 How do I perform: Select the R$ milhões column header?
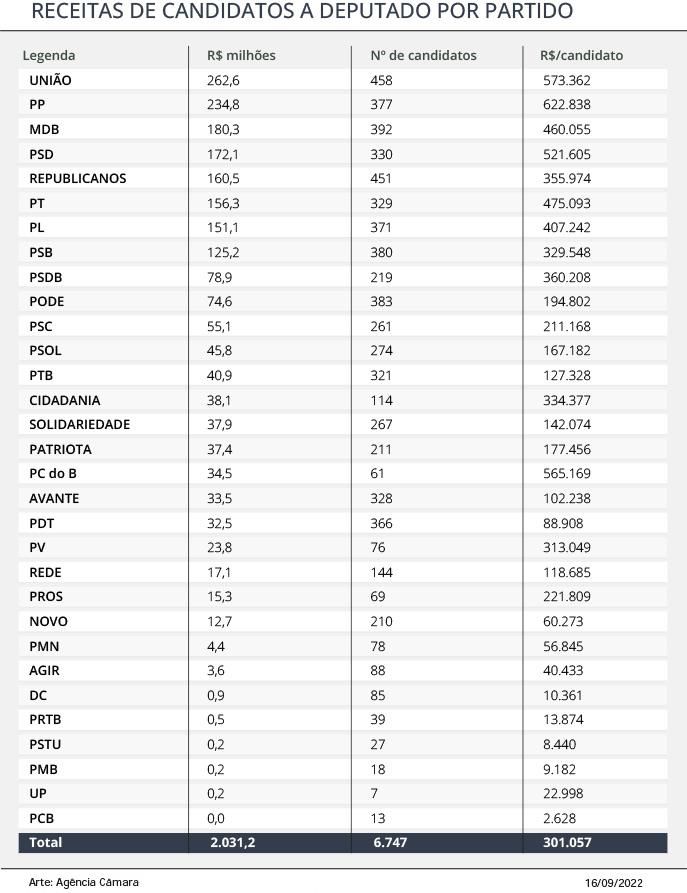241,55
